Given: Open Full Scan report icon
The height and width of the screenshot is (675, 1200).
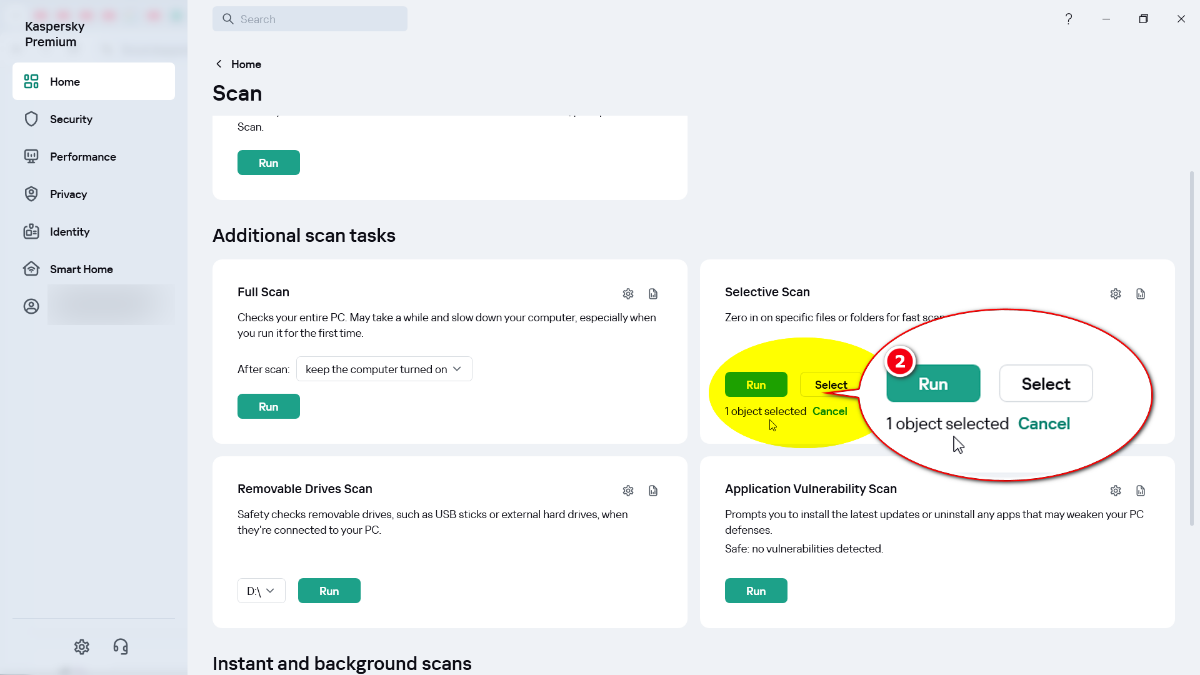Looking at the screenshot, I should (653, 294).
